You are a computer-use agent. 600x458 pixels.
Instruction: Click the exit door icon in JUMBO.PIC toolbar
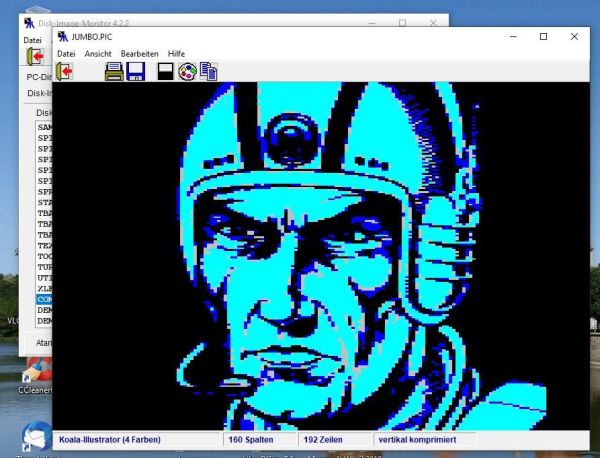tap(64, 71)
